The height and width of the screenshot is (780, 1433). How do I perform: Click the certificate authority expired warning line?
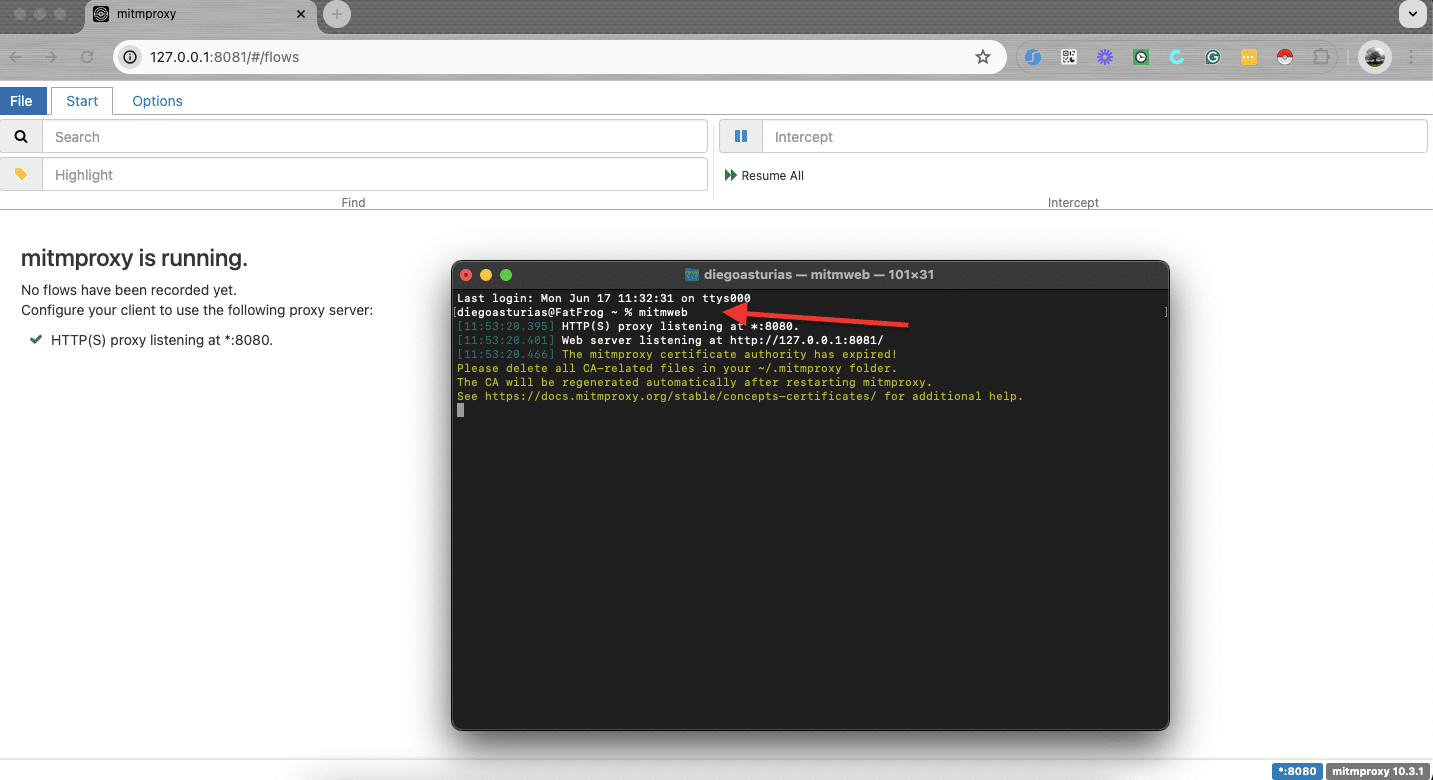729,354
